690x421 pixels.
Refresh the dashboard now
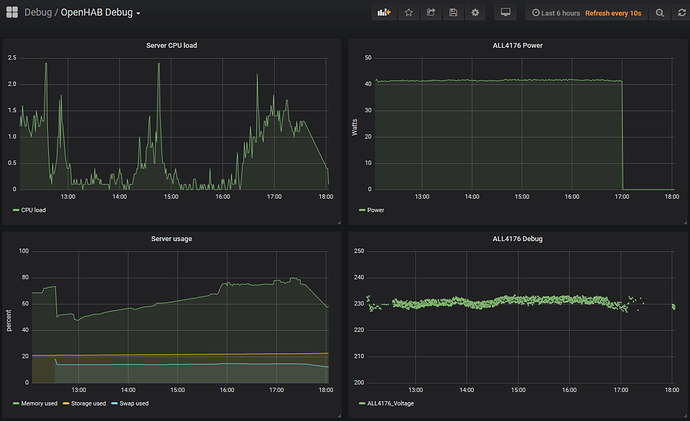[x=681, y=13]
